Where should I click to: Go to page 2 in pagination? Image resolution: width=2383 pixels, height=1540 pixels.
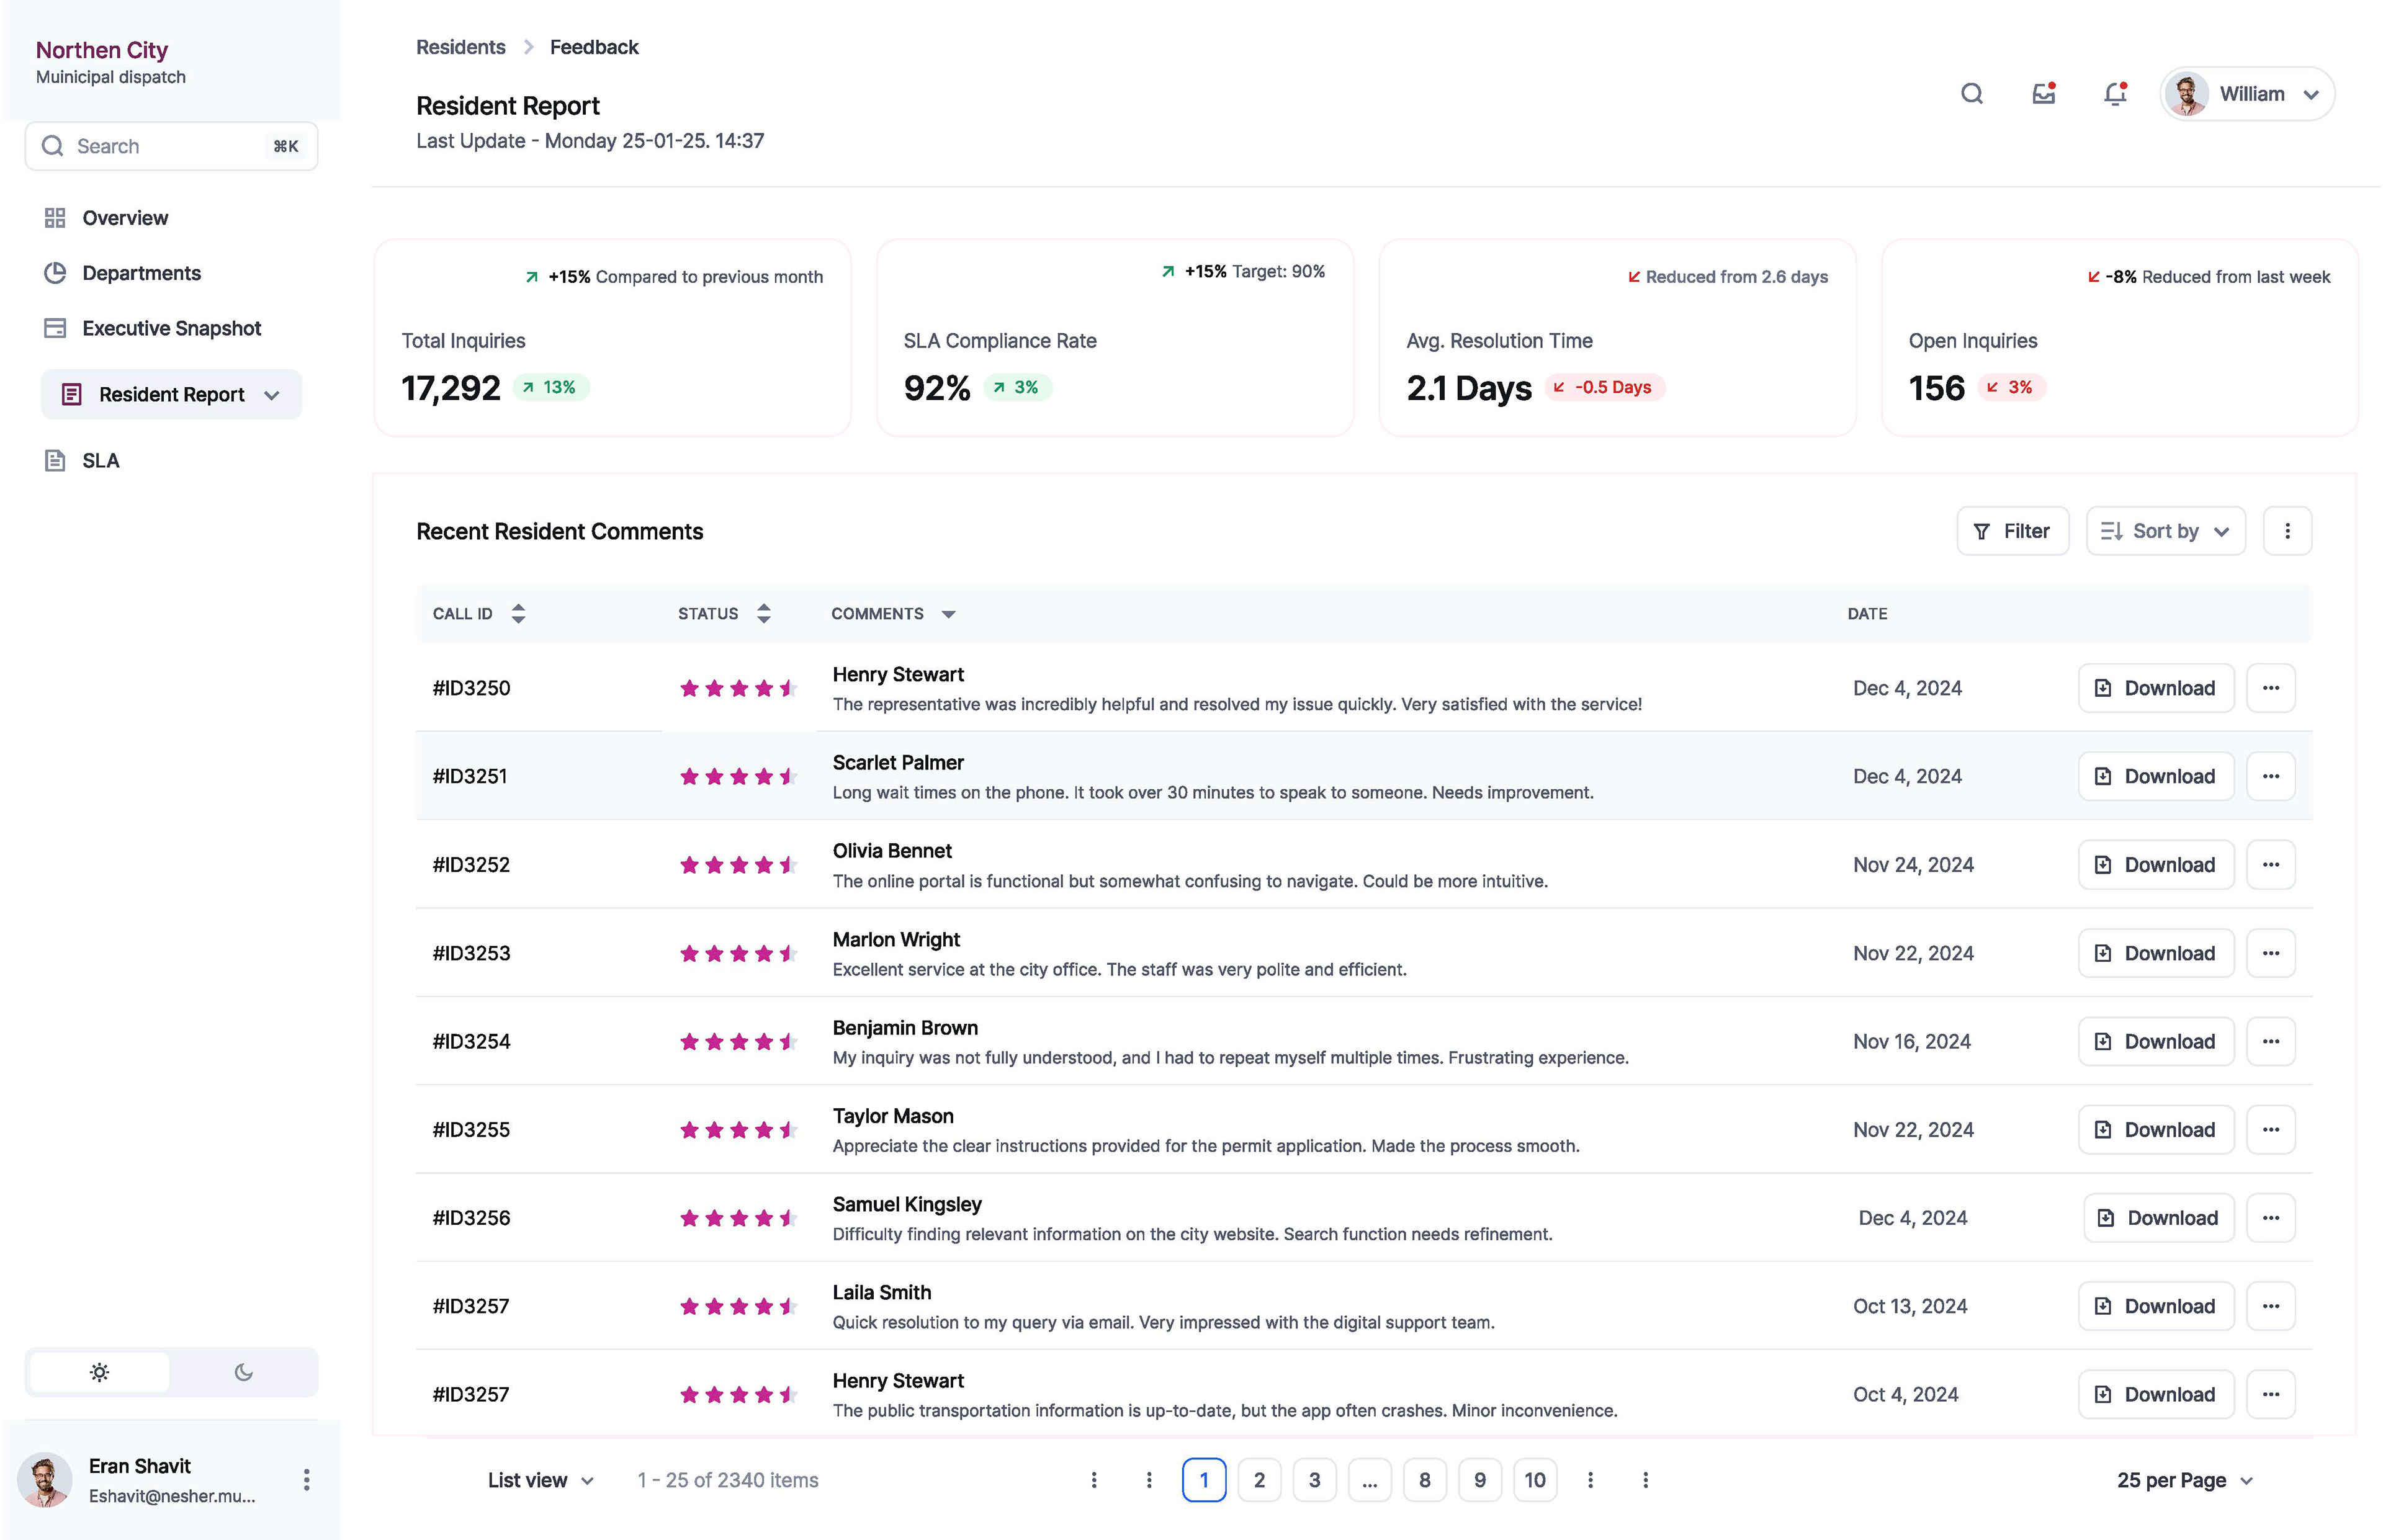[x=1258, y=1480]
